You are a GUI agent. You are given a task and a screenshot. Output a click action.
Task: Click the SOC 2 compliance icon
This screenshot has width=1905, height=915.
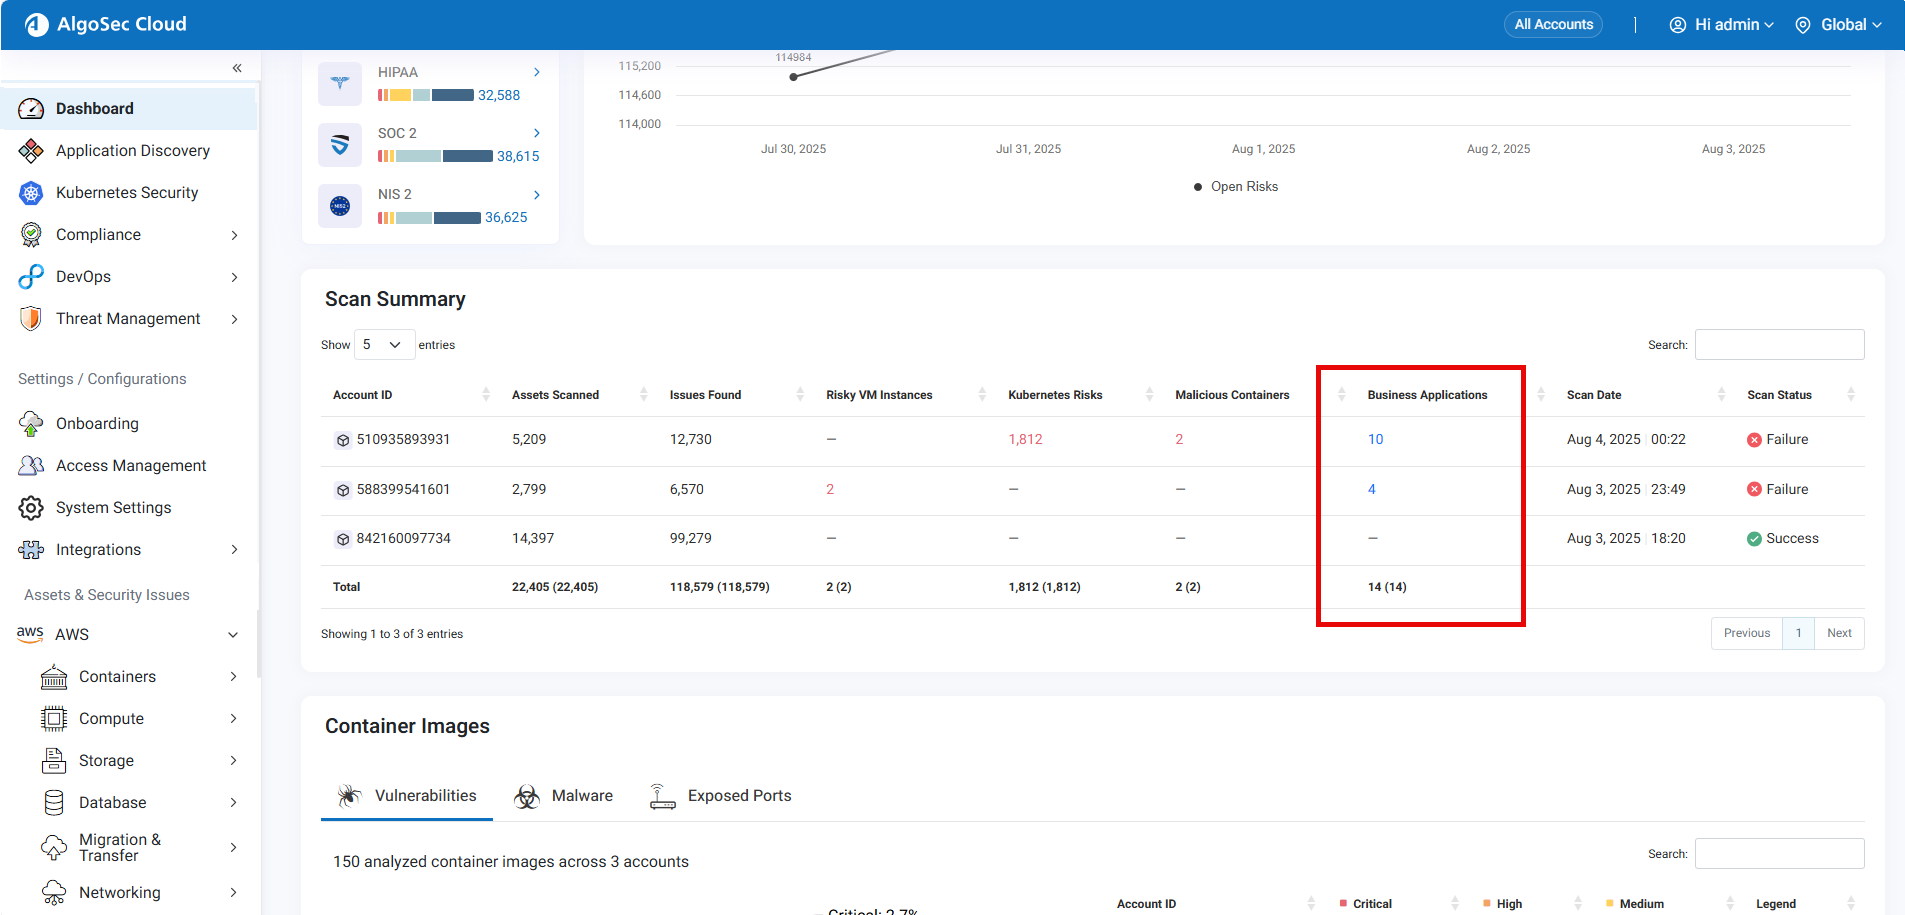click(340, 145)
